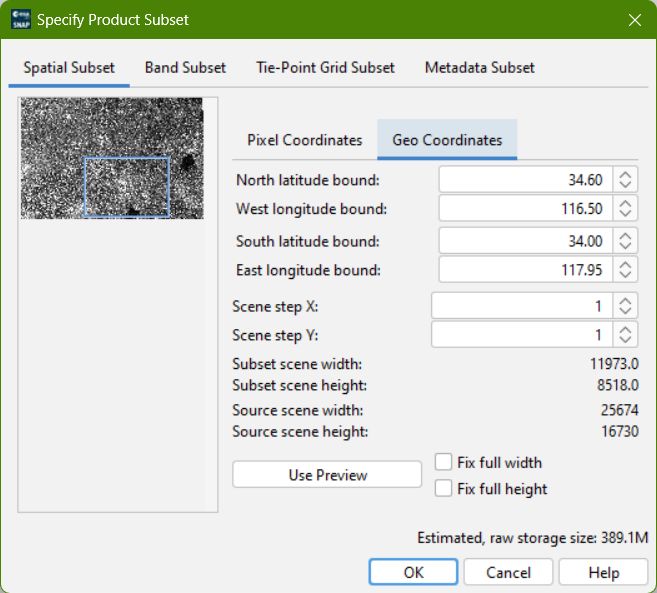Click the 'East longitude bound:' label
Screen dimensions: 657x593
(308, 270)
